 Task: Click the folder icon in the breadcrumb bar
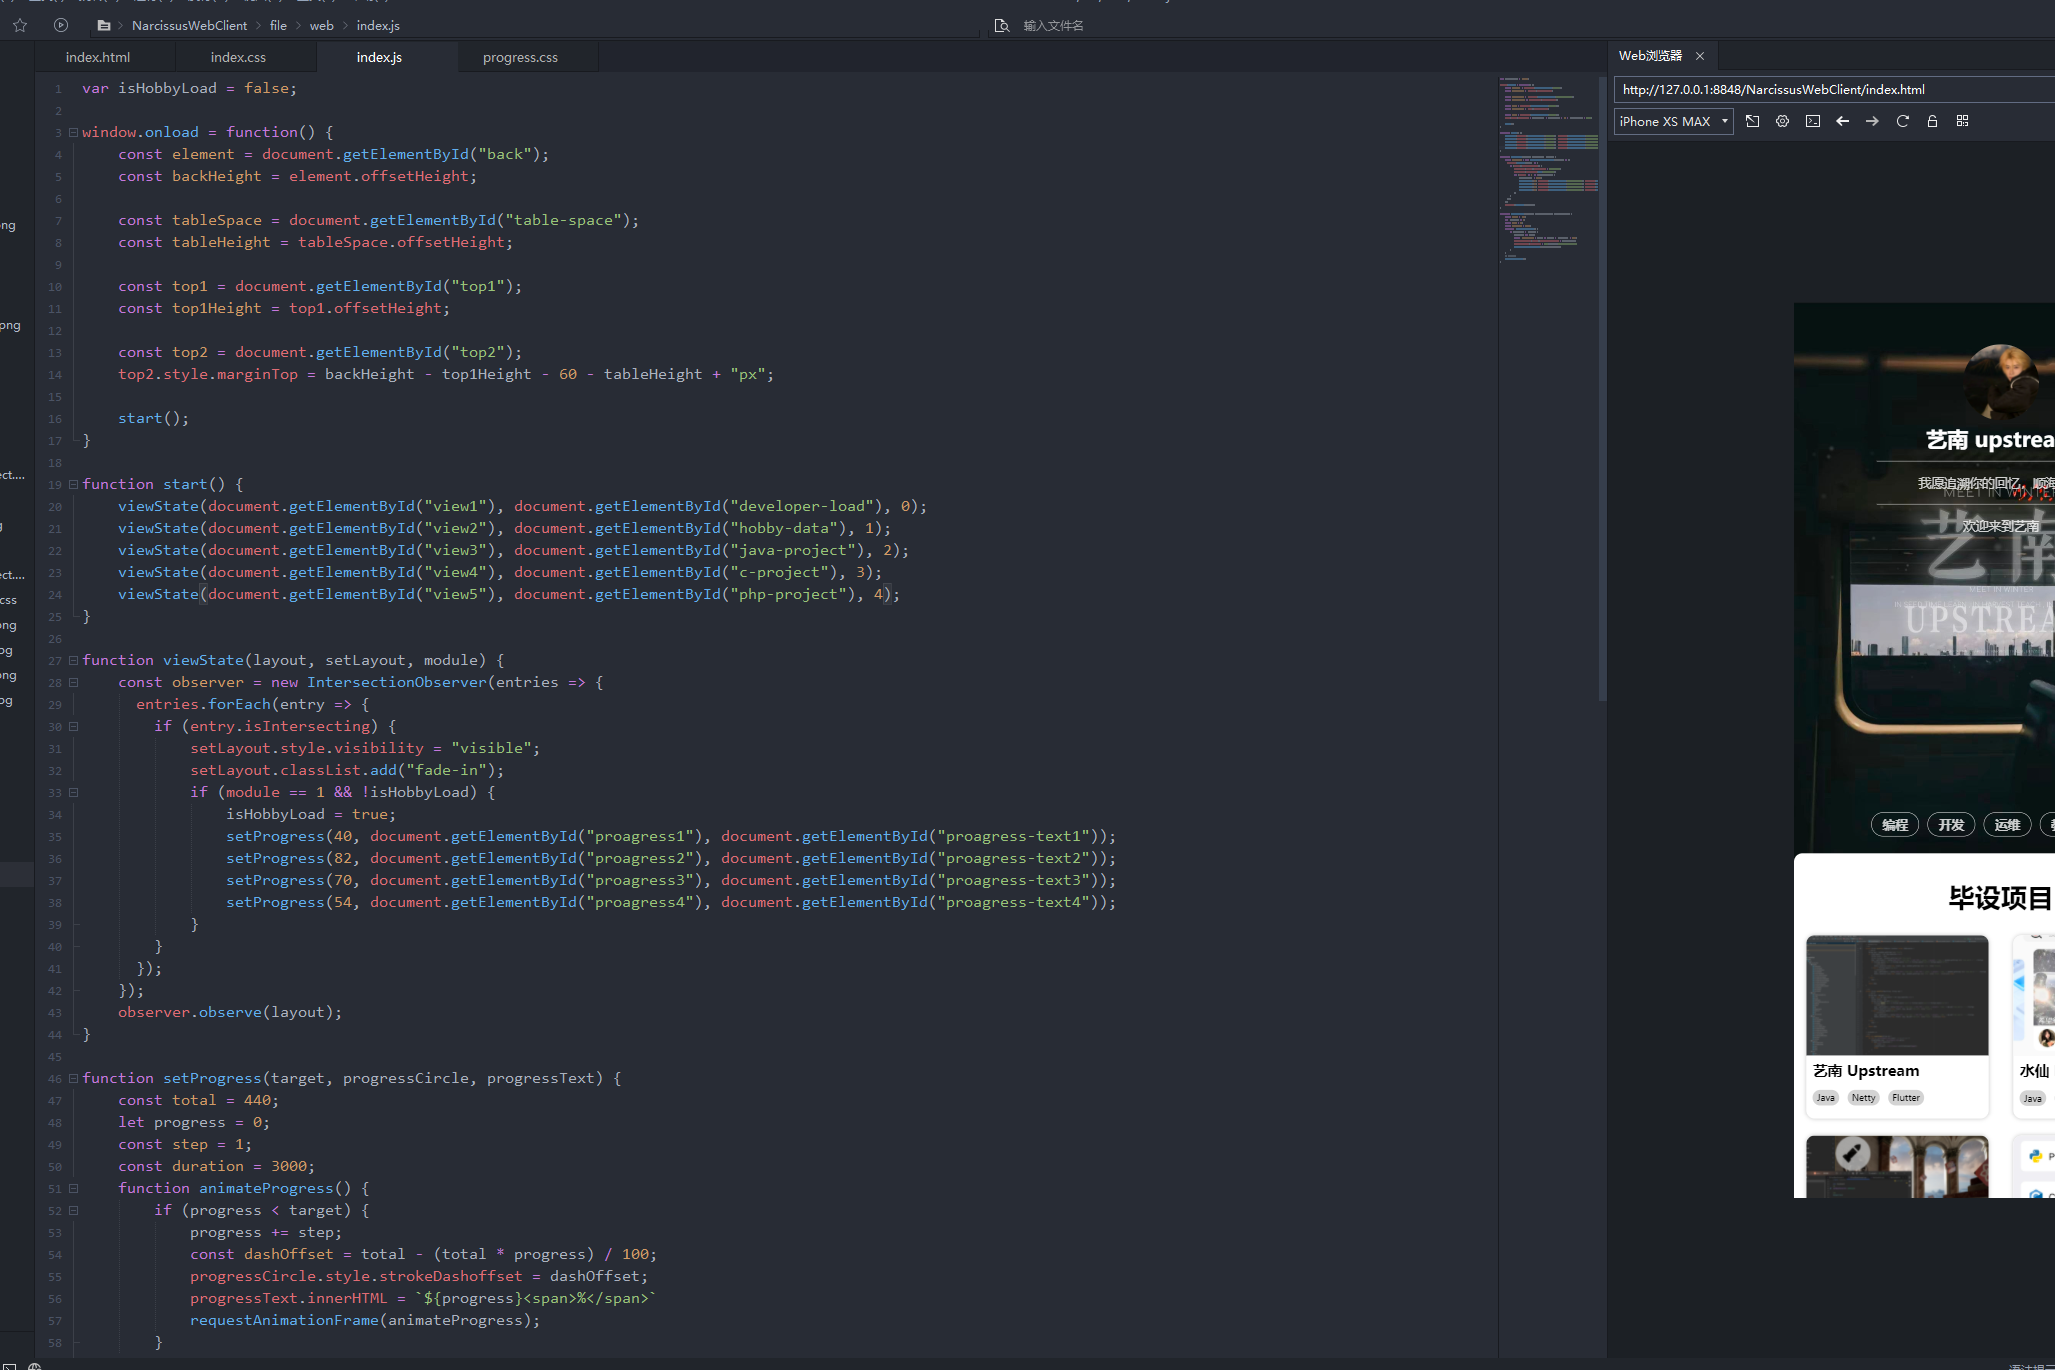(x=104, y=25)
